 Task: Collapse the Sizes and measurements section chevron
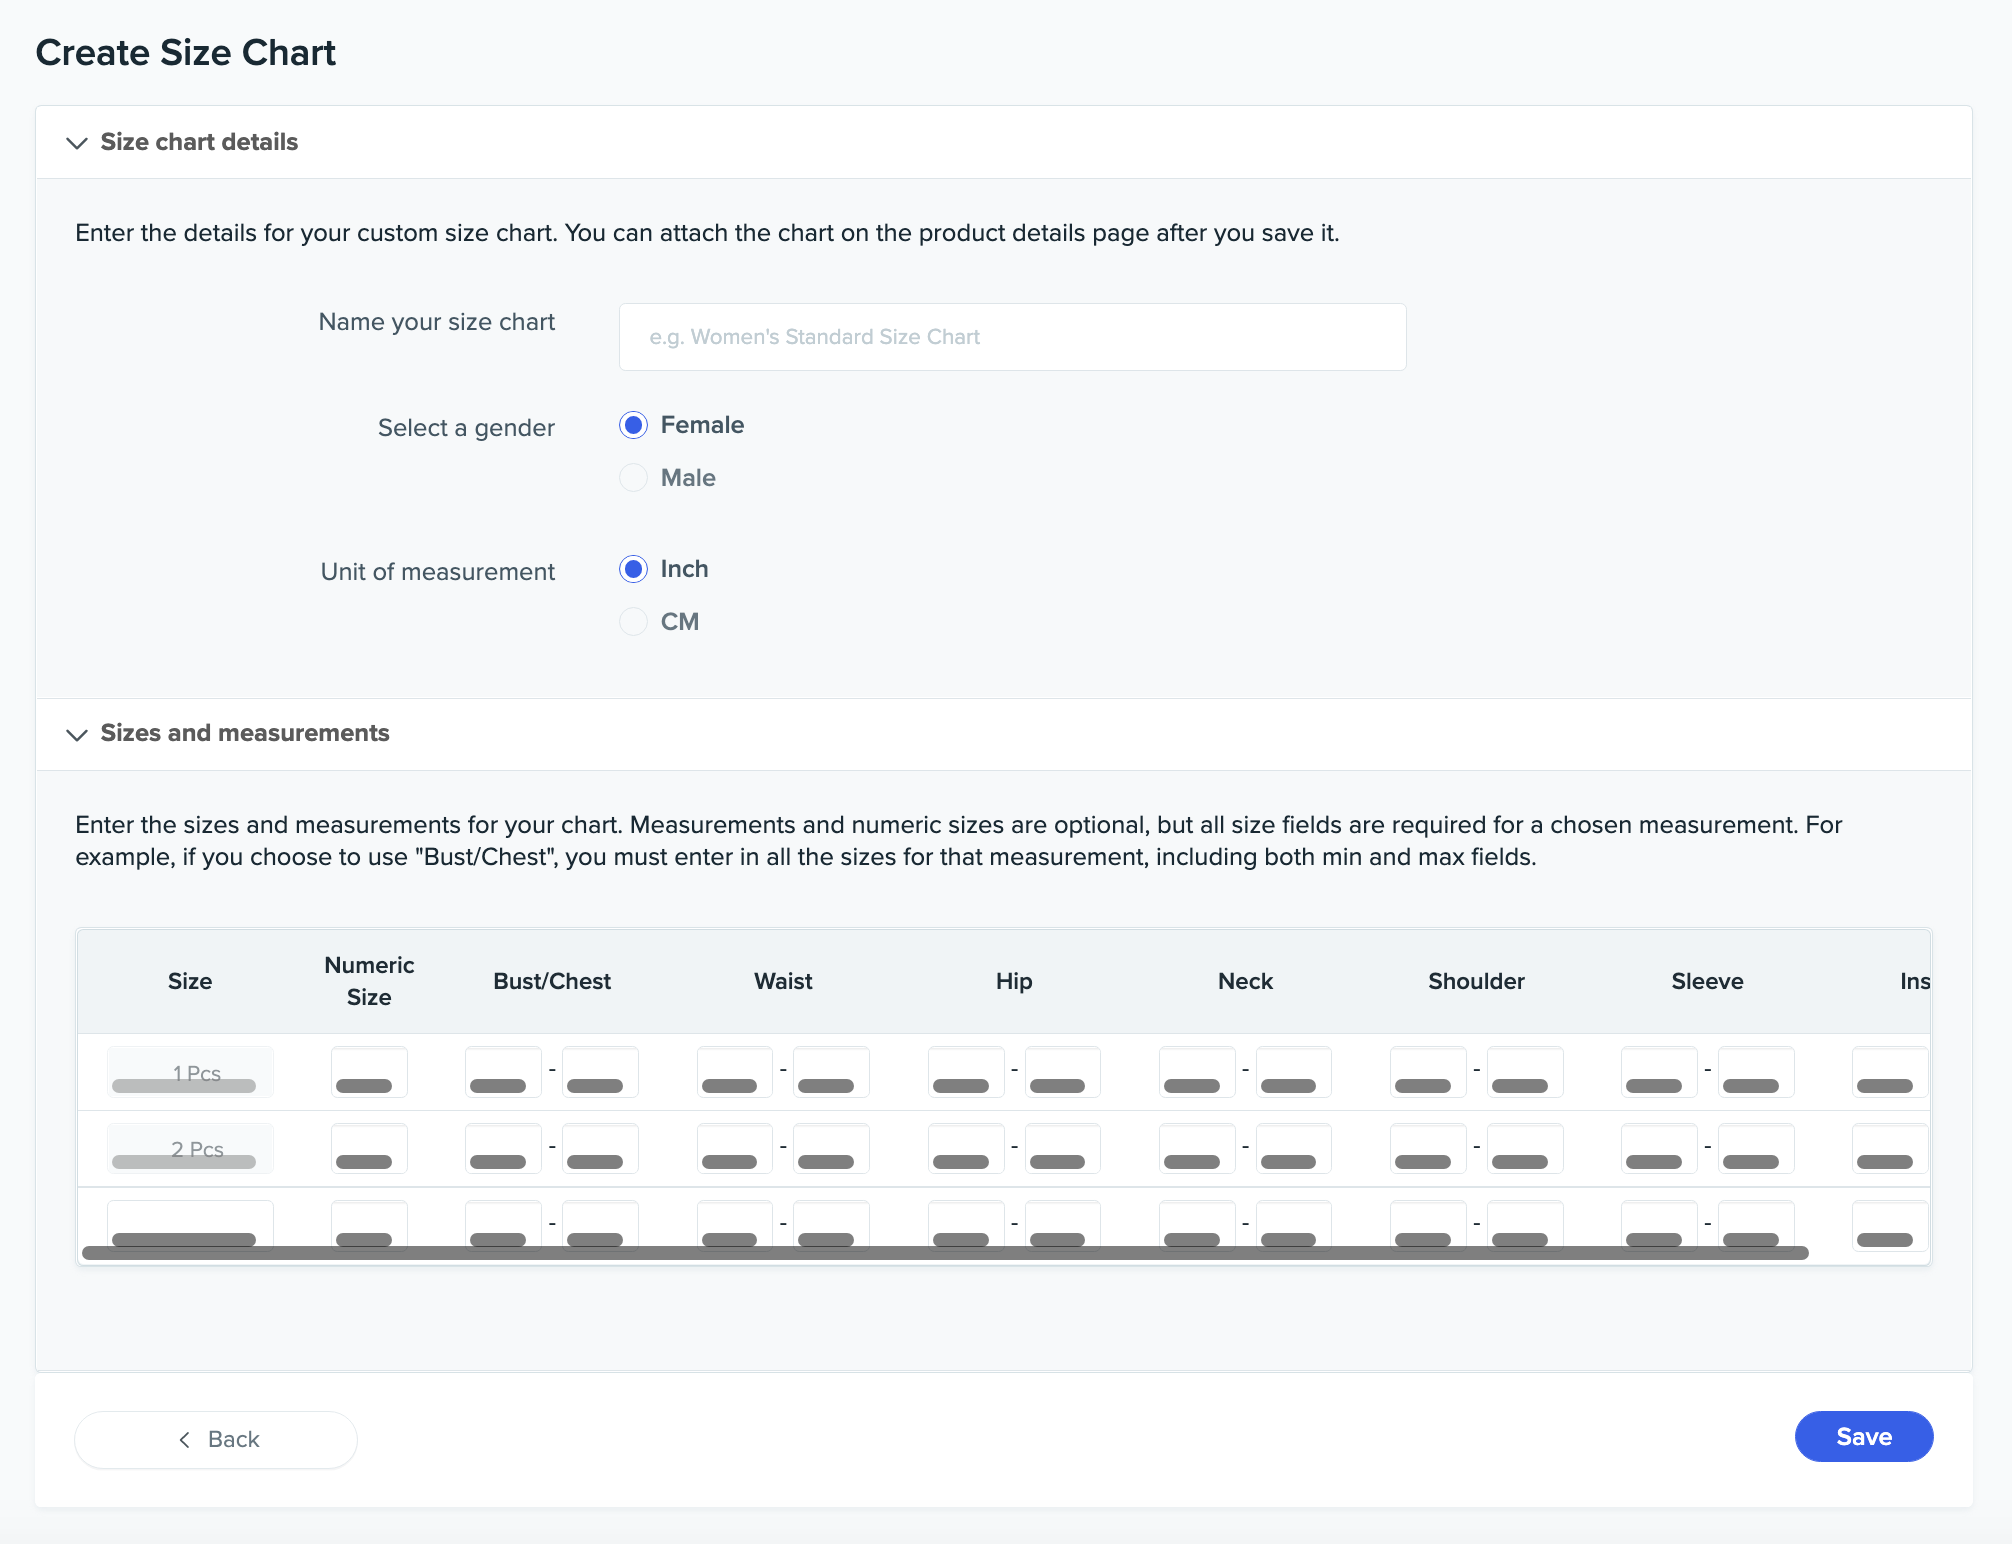point(76,734)
